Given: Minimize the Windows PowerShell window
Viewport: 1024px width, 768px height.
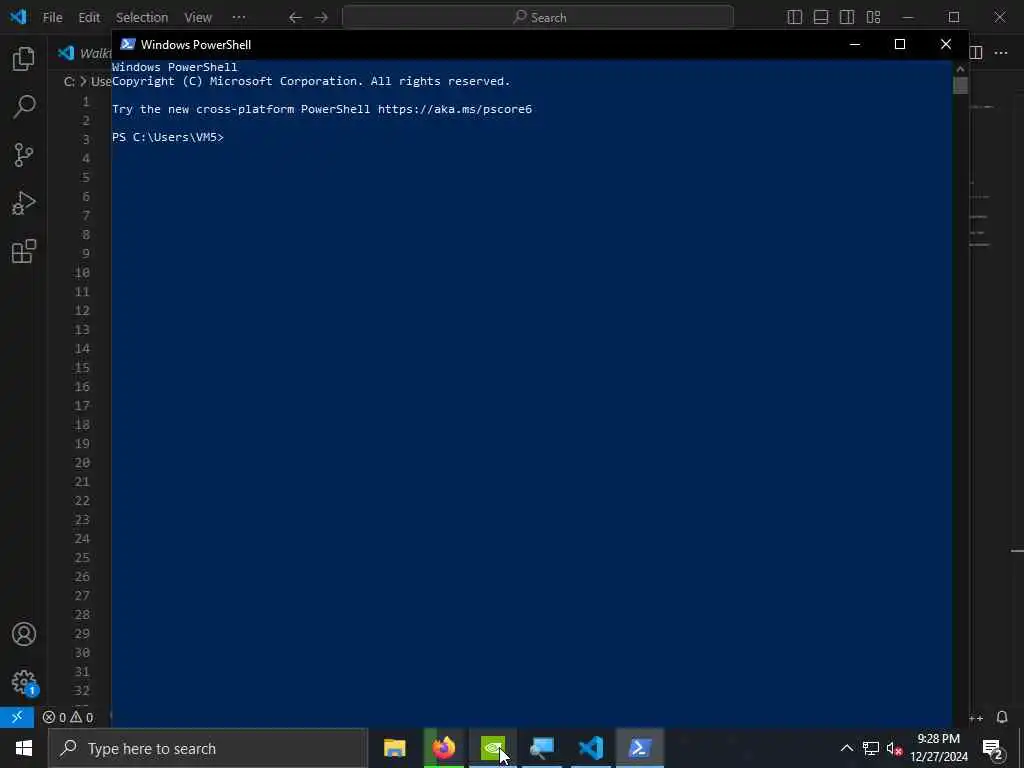Looking at the screenshot, I should 855,44.
